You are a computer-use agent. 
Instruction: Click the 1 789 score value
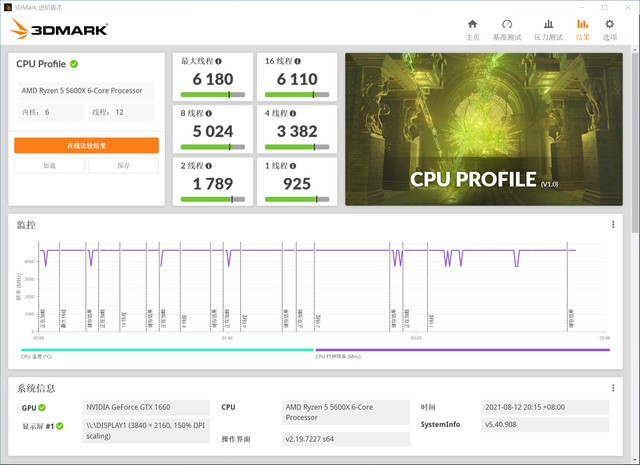point(213,184)
